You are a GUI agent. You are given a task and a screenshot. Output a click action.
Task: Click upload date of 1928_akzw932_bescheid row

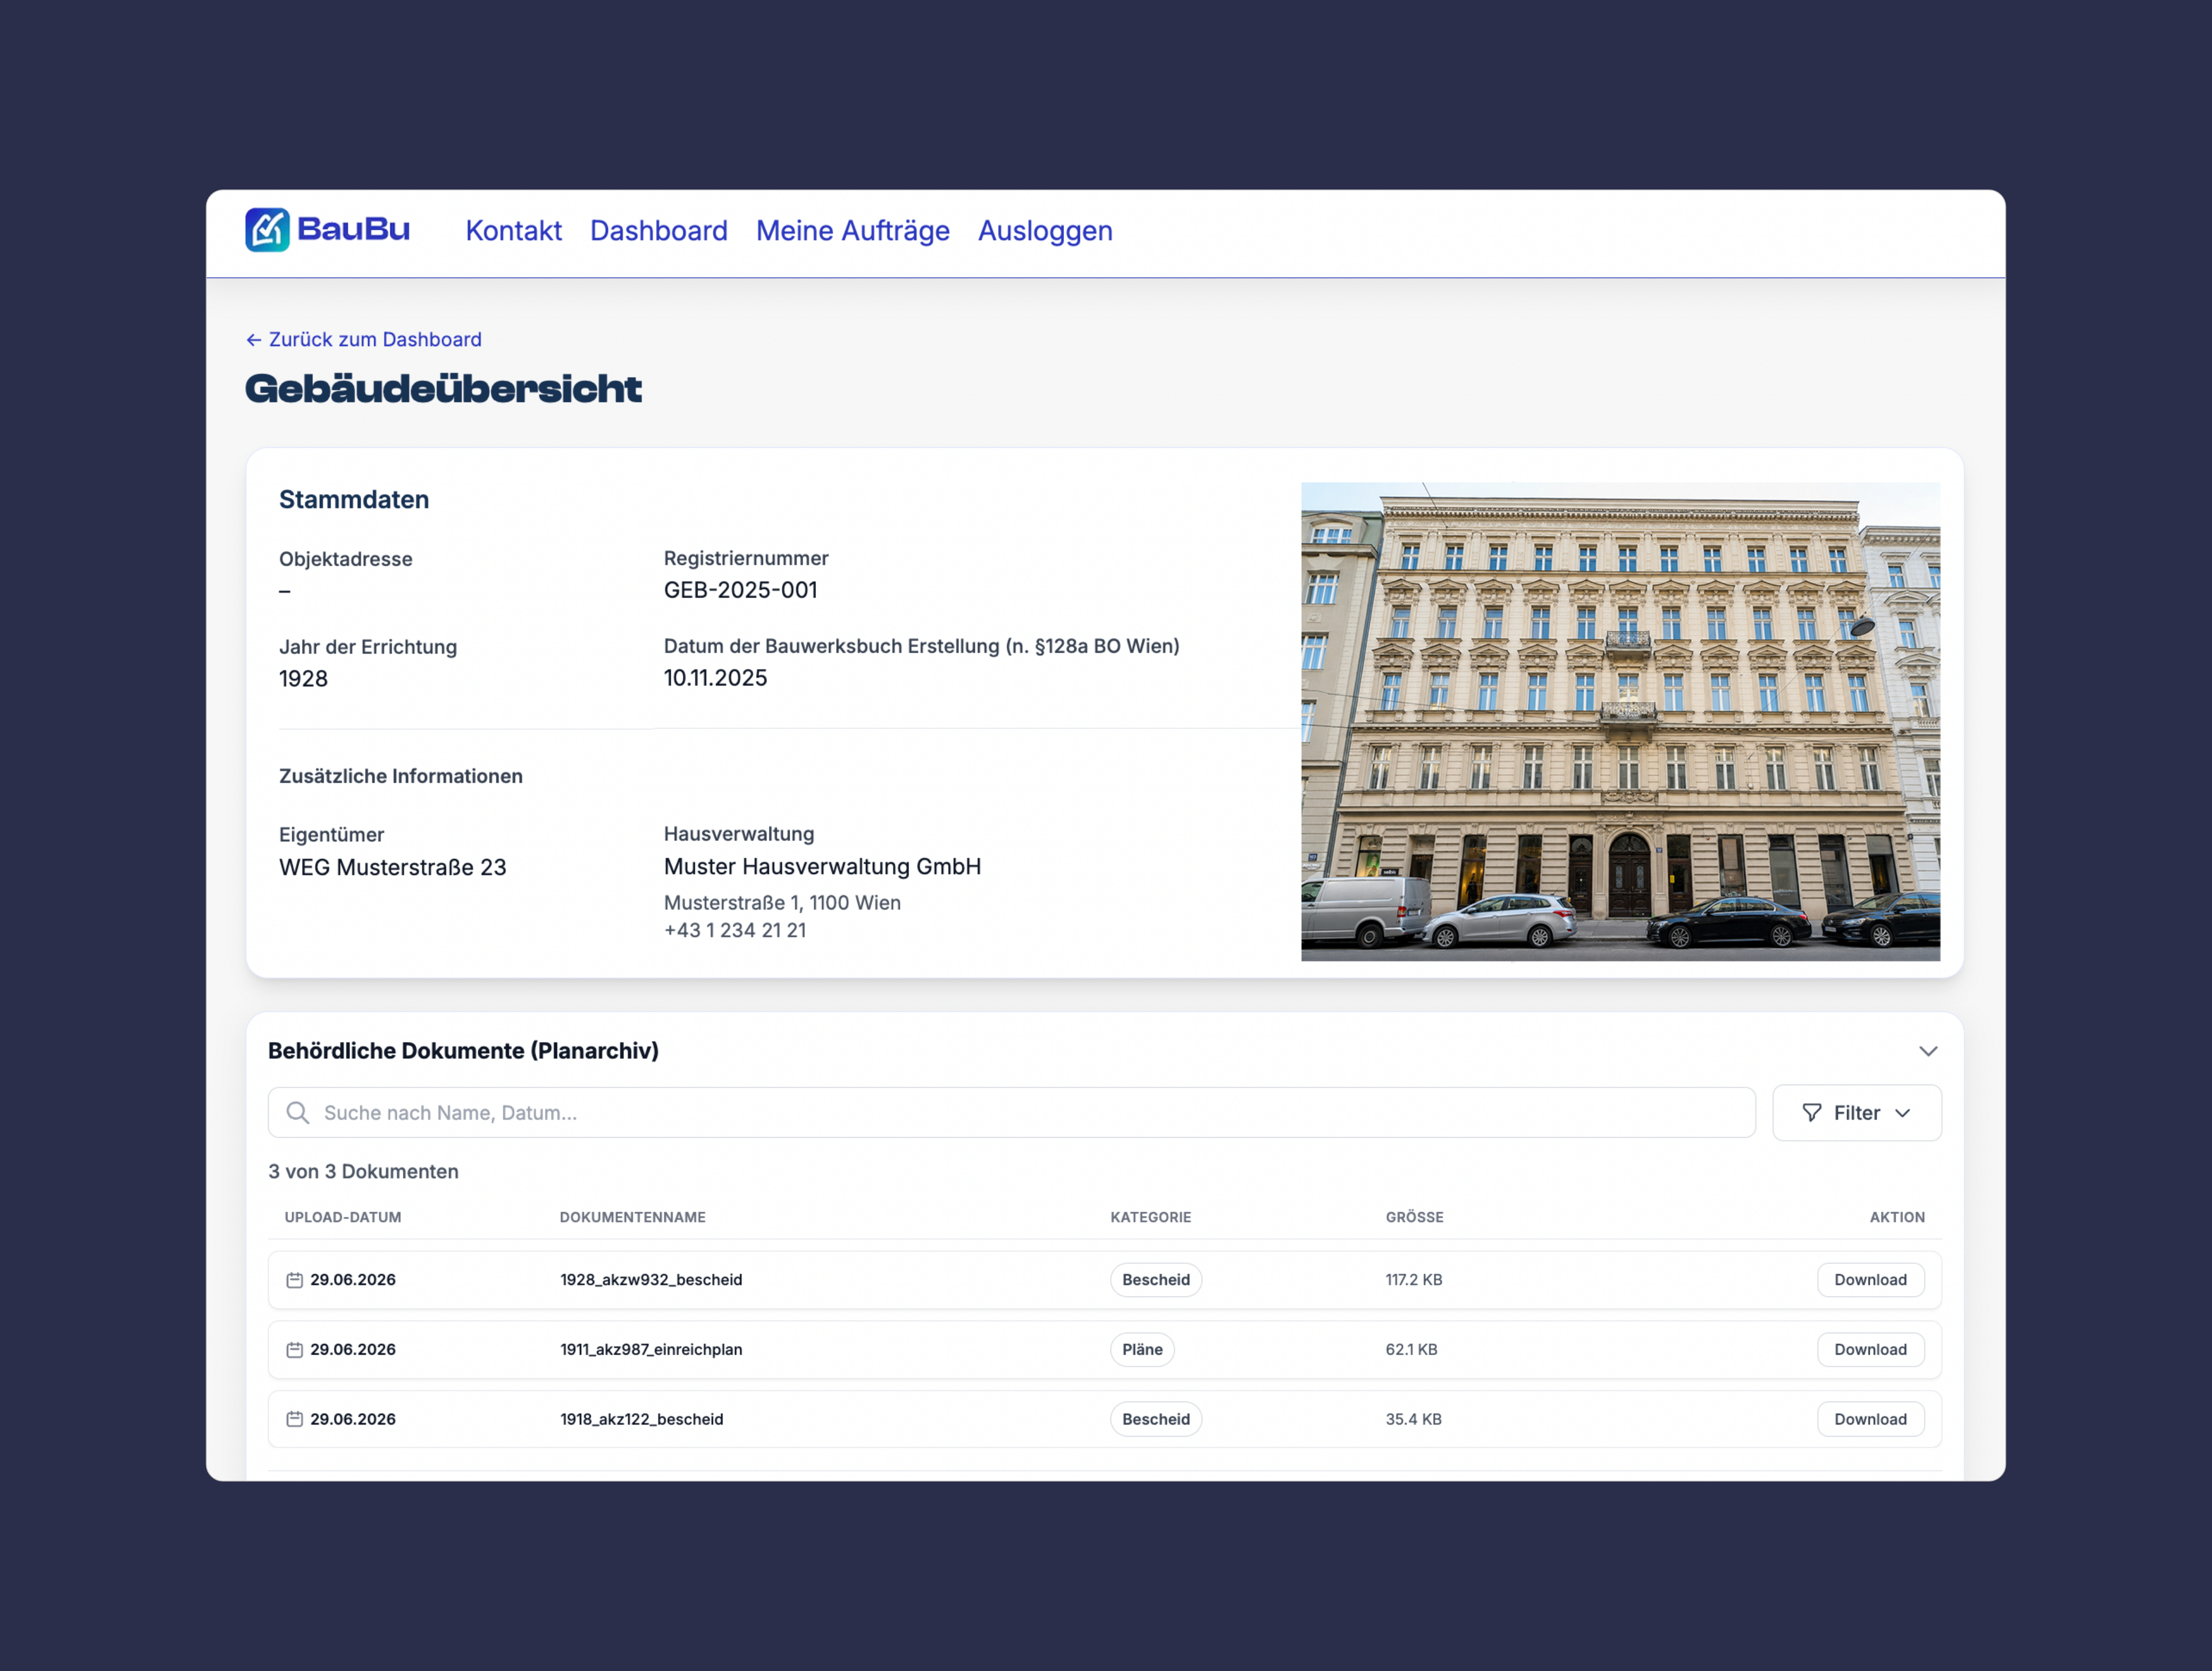353,1280
